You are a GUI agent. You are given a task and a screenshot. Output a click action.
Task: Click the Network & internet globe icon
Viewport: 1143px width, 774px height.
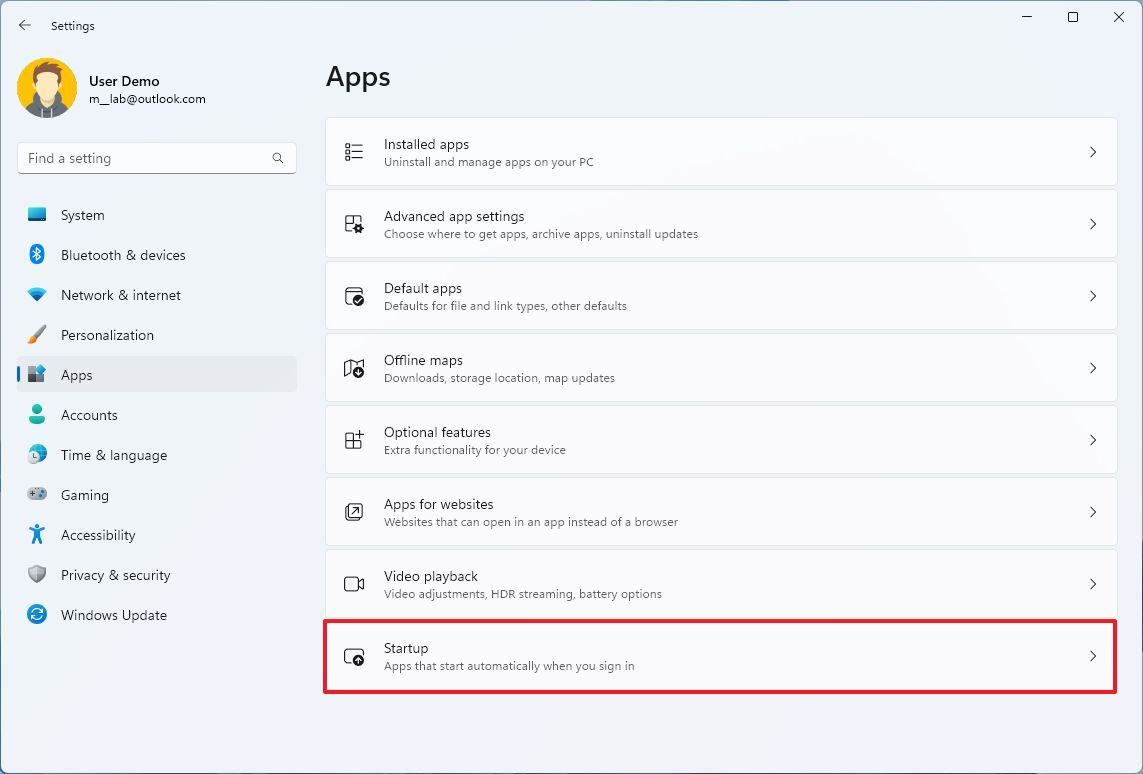click(x=37, y=295)
